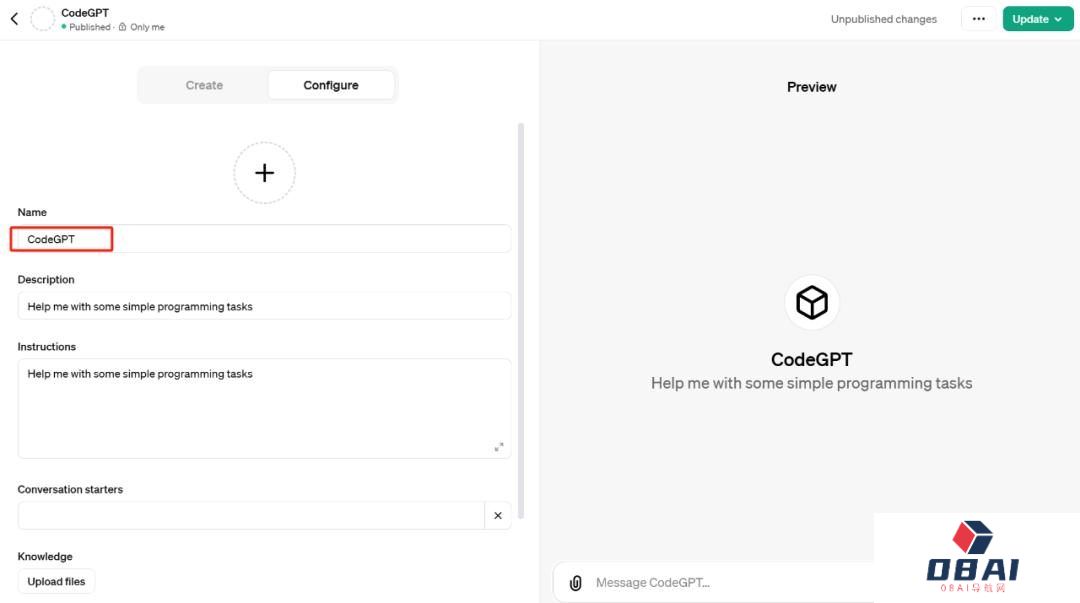Click inside the Instructions text area
The image size is (1080, 603).
tap(264, 409)
